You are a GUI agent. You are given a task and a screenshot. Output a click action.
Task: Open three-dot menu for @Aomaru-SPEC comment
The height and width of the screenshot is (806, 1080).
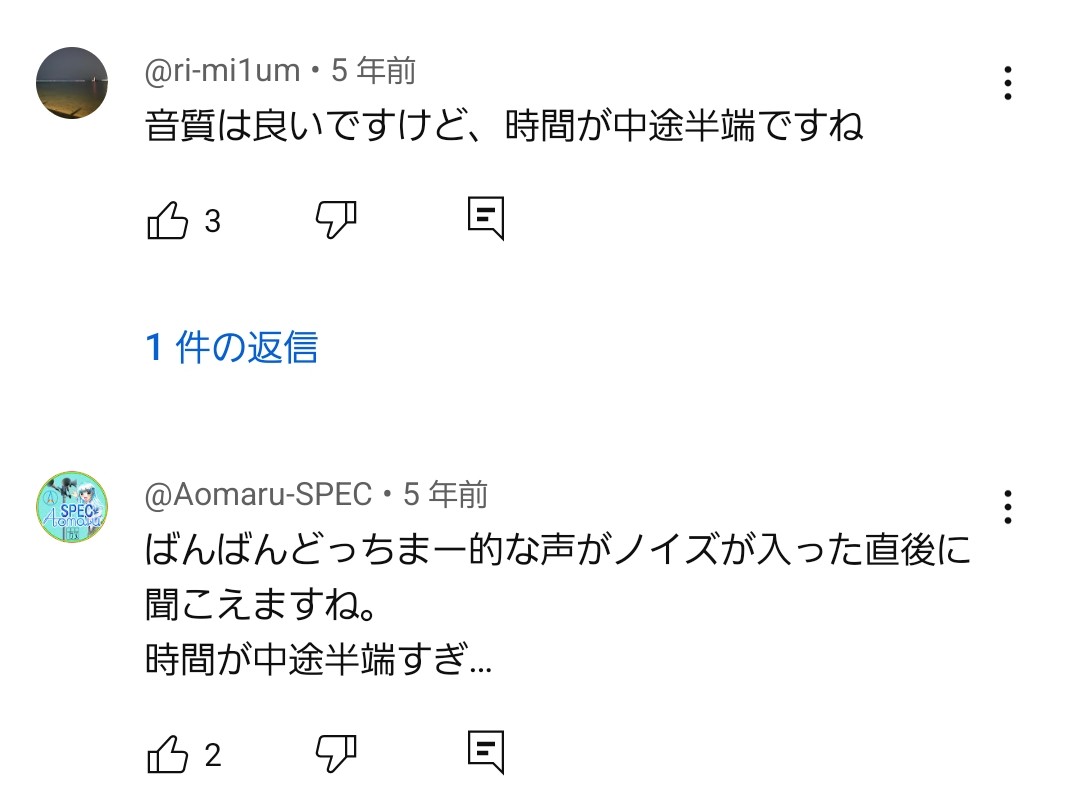tap(1008, 507)
